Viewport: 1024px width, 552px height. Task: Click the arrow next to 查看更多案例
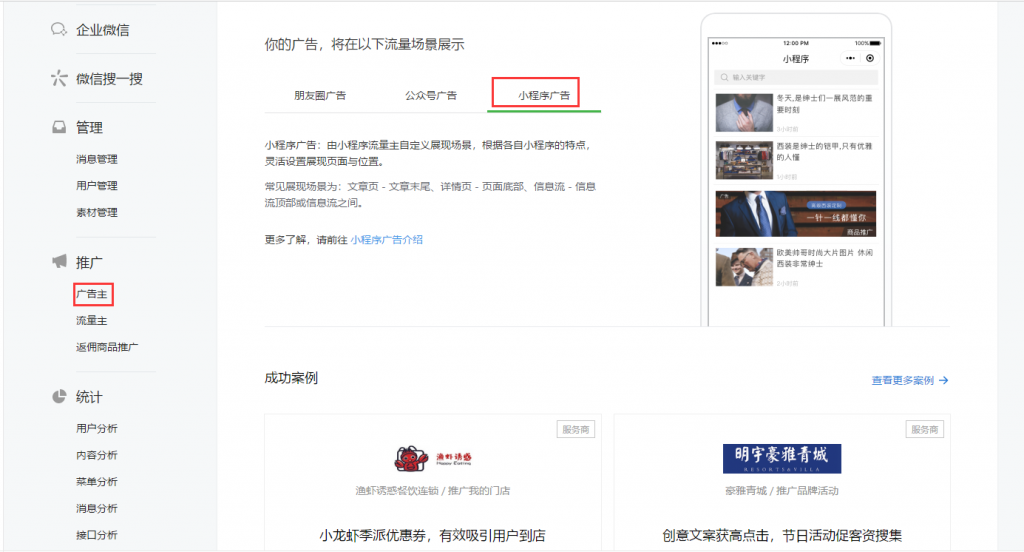click(x=944, y=380)
